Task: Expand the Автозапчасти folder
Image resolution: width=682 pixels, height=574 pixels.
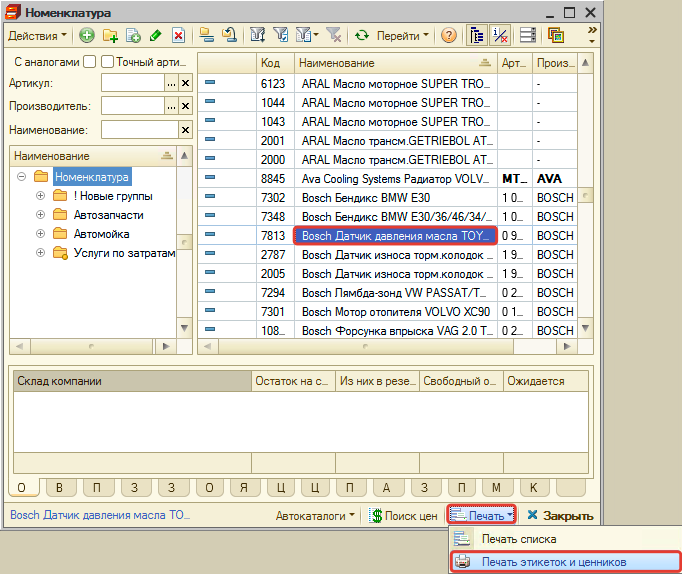Action: (x=40, y=214)
